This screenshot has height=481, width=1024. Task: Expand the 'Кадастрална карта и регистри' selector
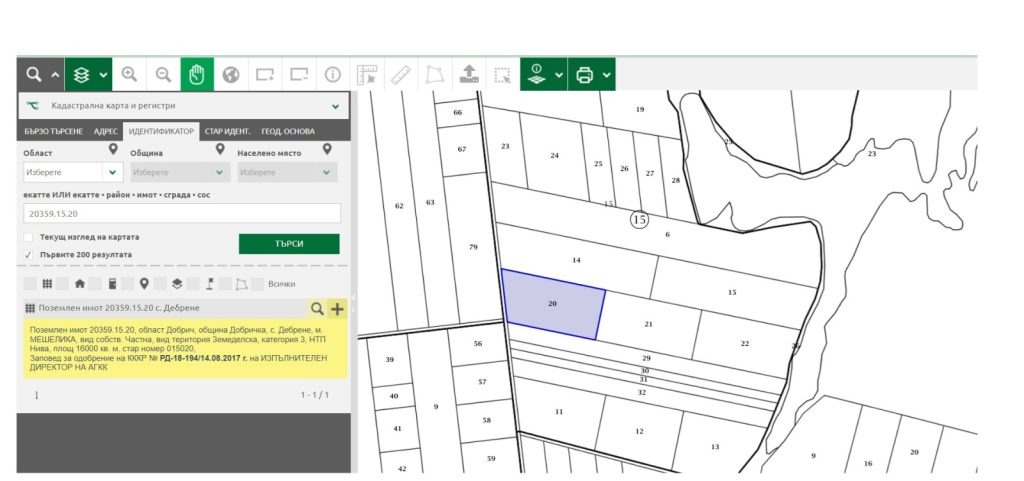click(335, 106)
